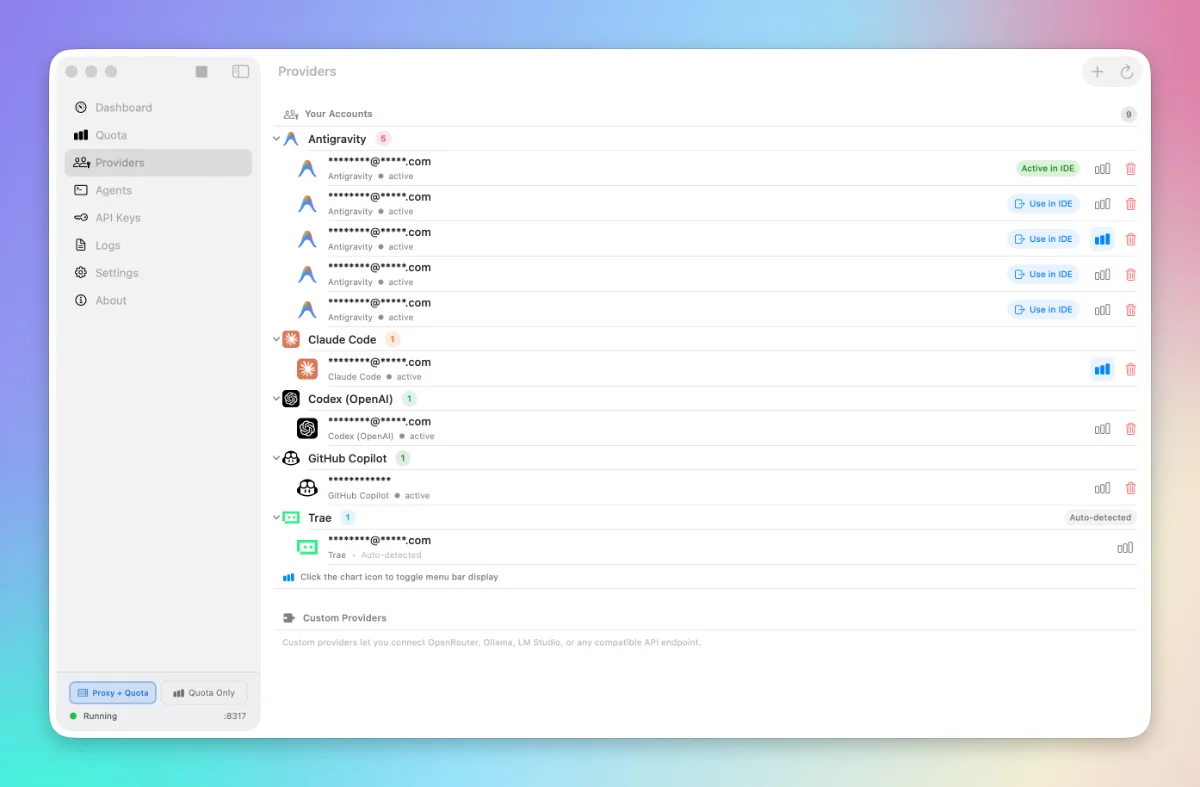
Task: Collapse the Antigravity group chevron
Action: coord(277,139)
